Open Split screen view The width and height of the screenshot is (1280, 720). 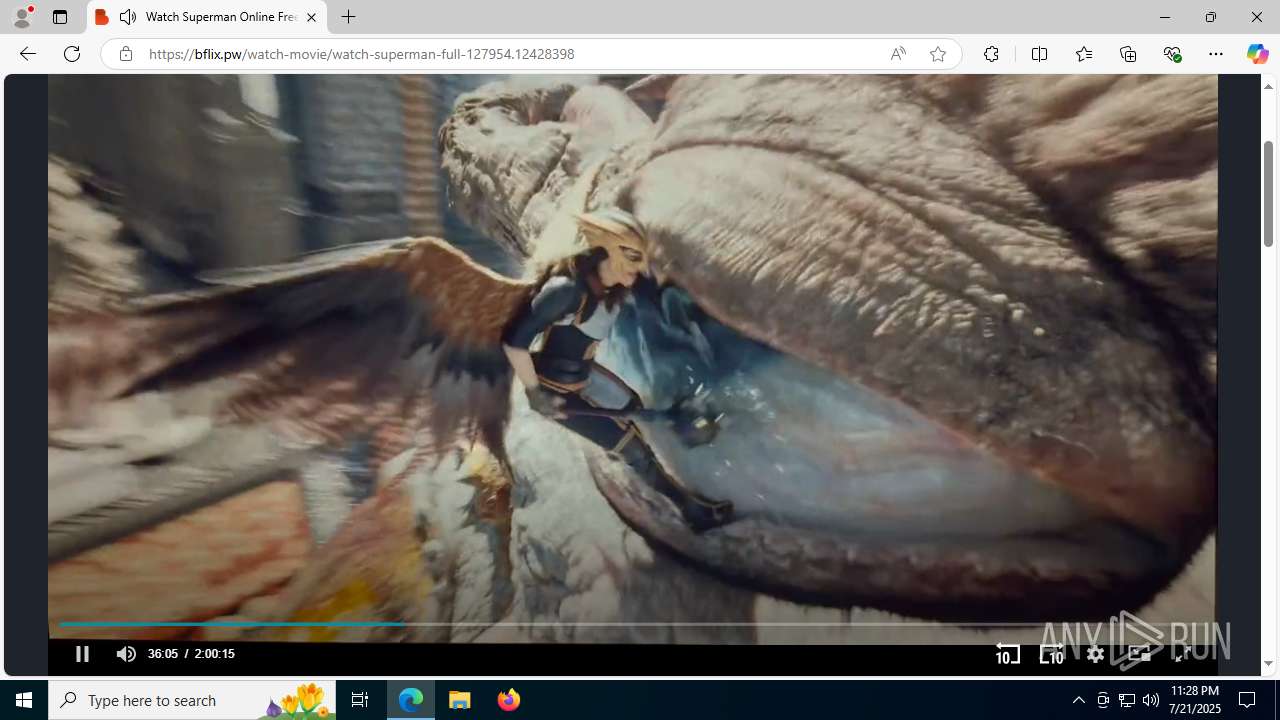point(1039,54)
